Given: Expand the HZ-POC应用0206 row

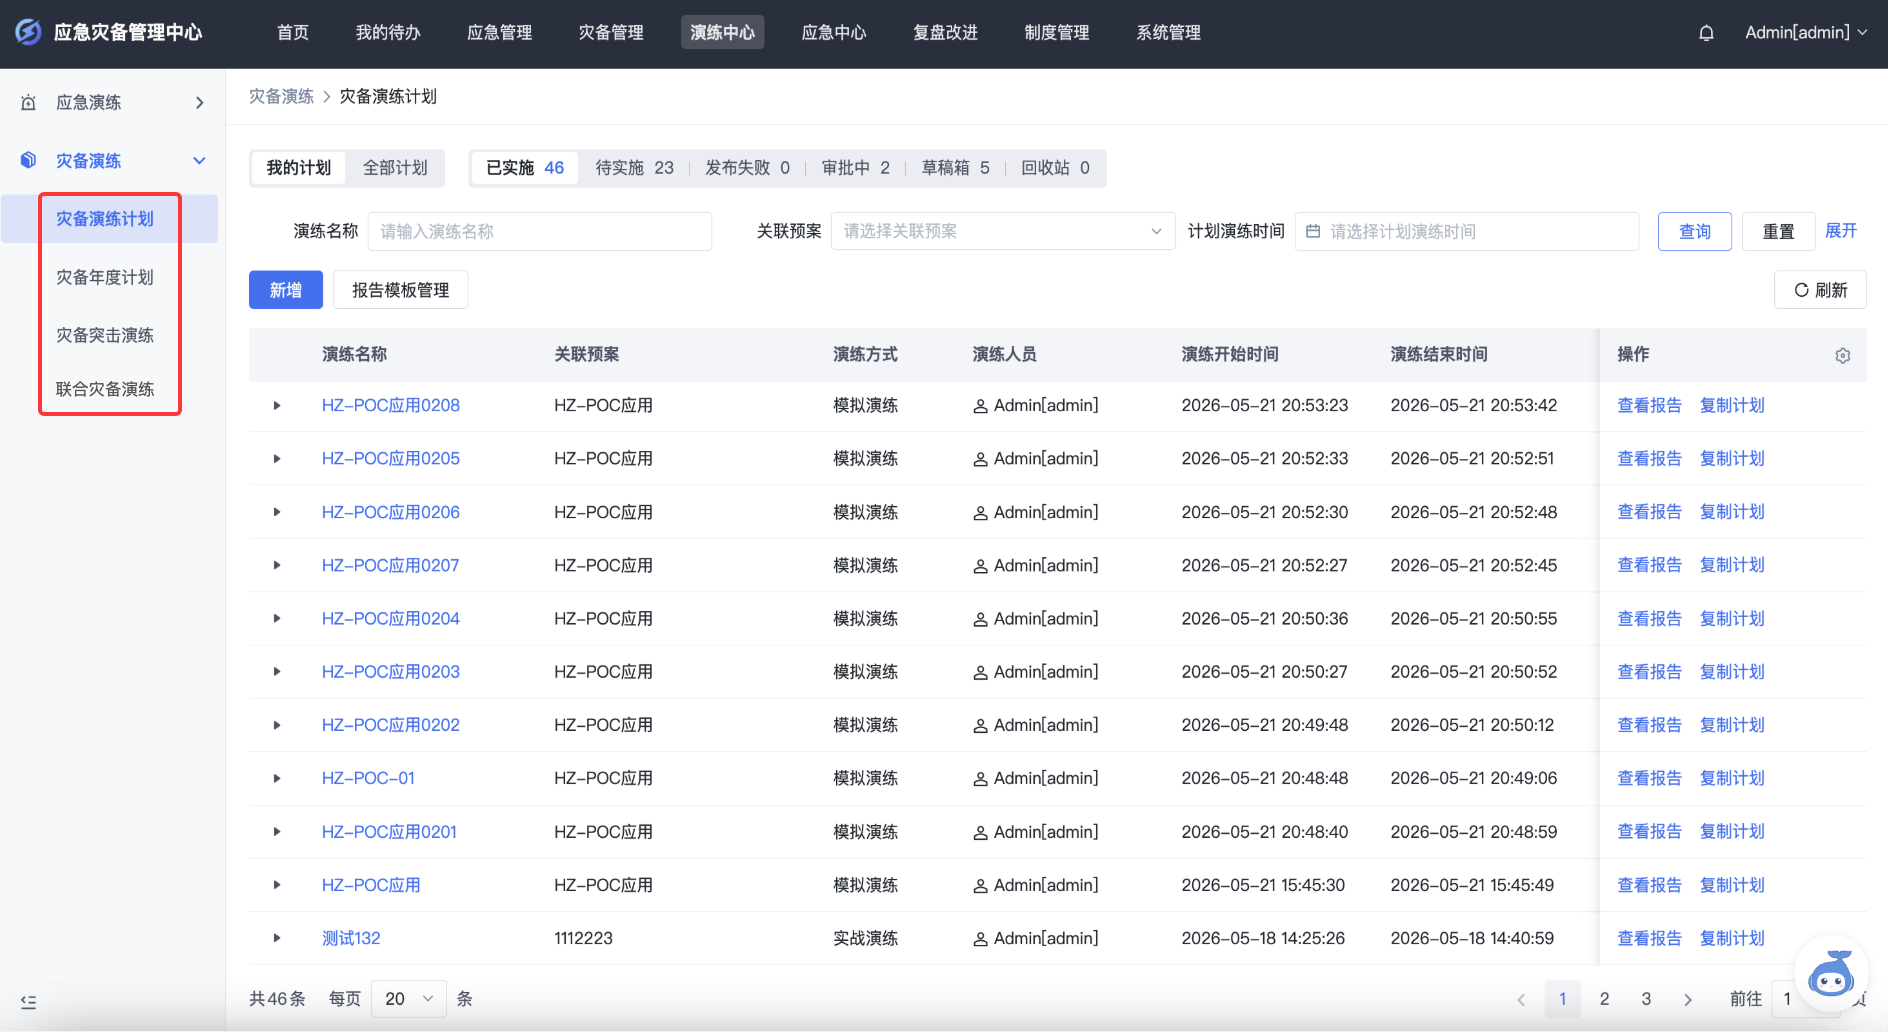Looking at the screenshot, I should (277, 512).
